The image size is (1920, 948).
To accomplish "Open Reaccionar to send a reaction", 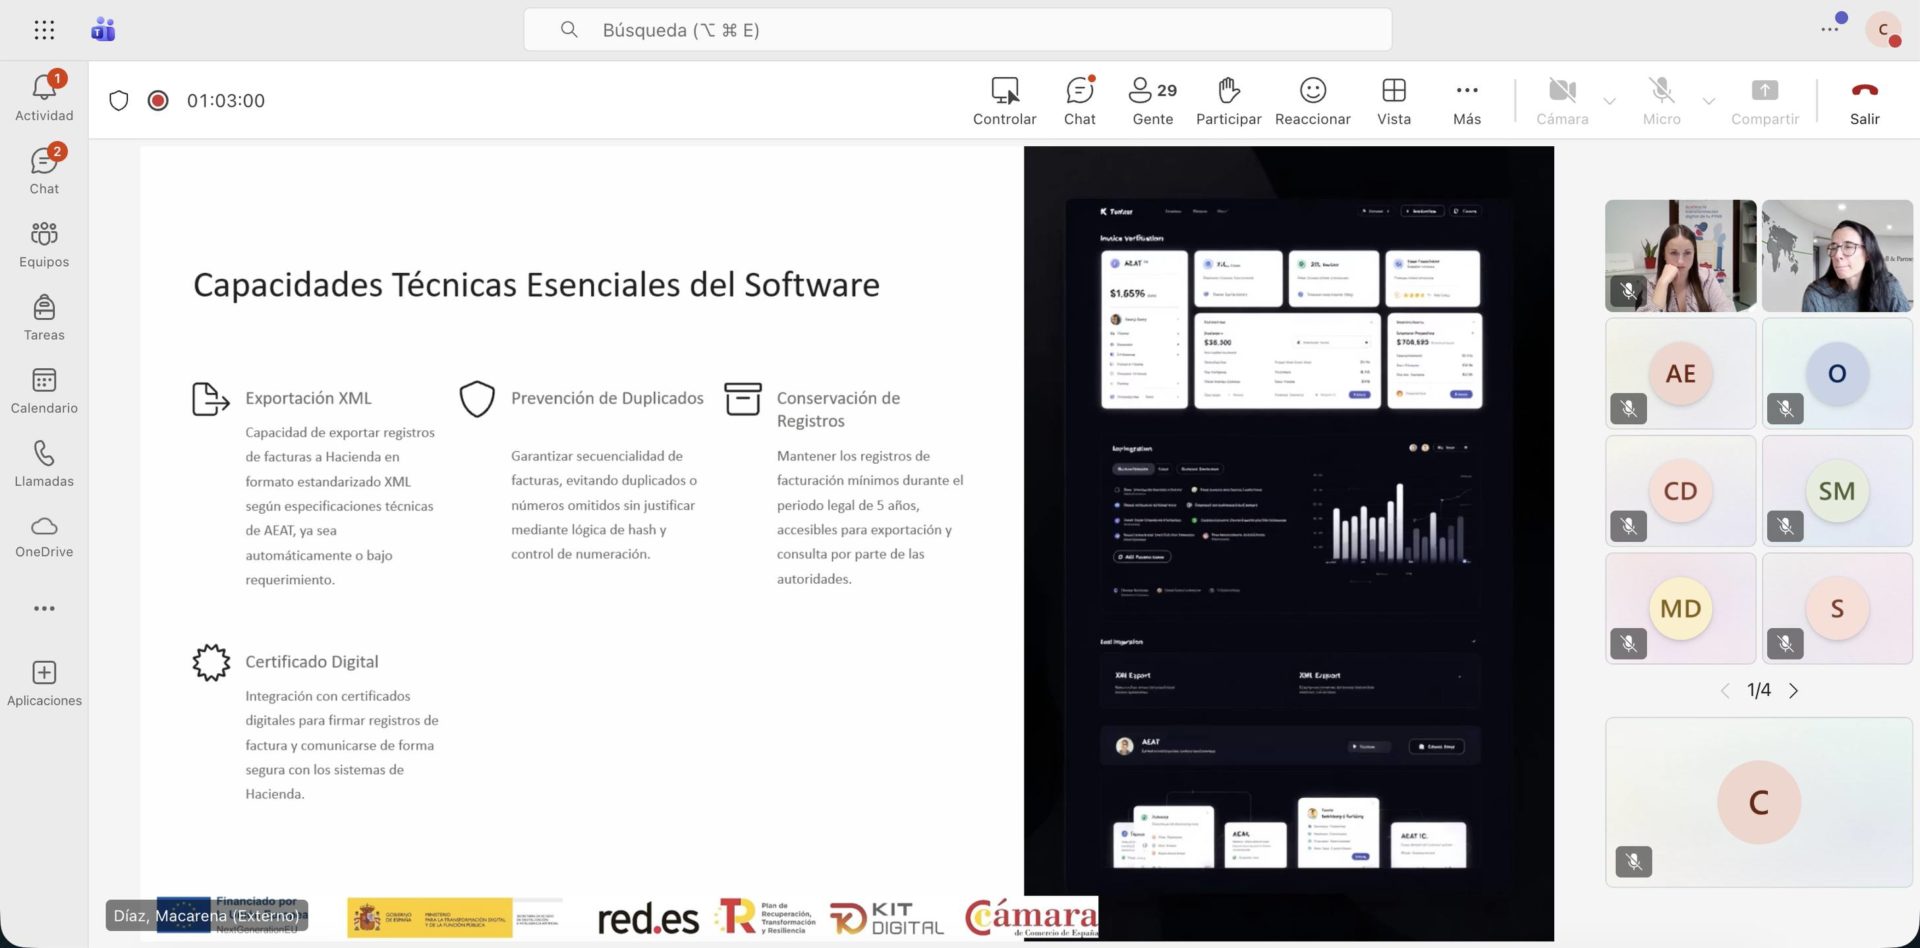I will (1312, 100).
